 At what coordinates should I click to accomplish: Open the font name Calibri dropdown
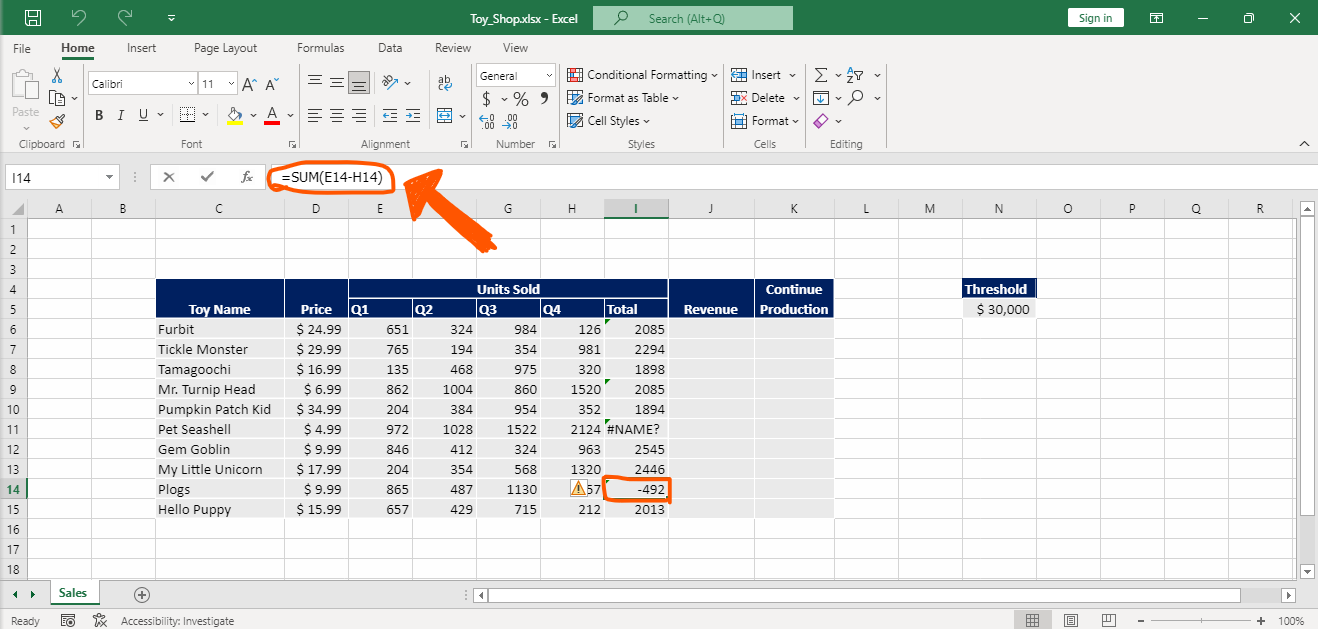(x=191, y=84)
